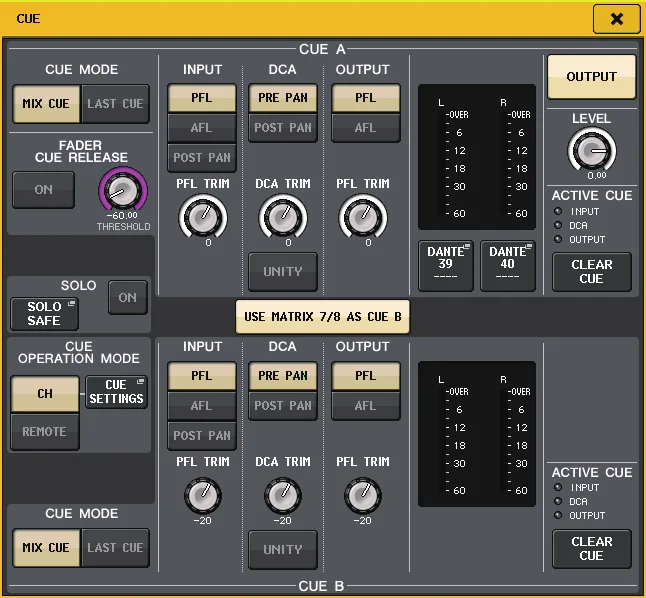The image size is (646, 598).
Task: Set CUE B OUTPUT to AFL
Action: click(365, 406)
